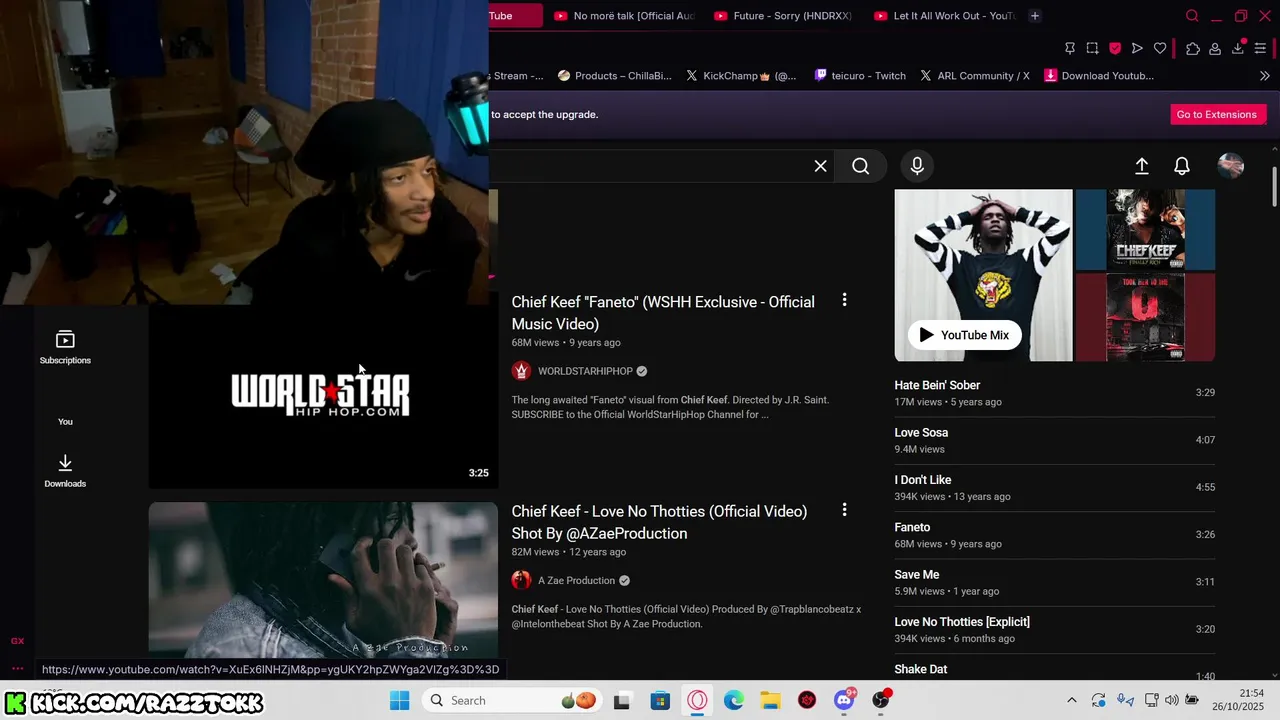
Task: Open the browser easy setup sliders icon
Action: pos(1260,48)
